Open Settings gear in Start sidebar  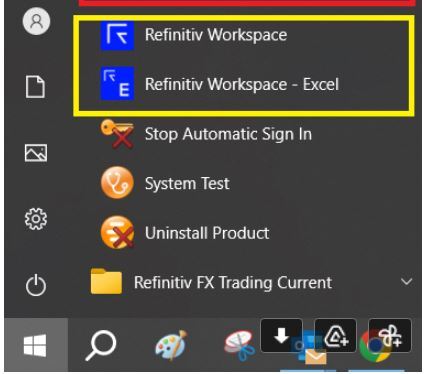tap(36, 219)
